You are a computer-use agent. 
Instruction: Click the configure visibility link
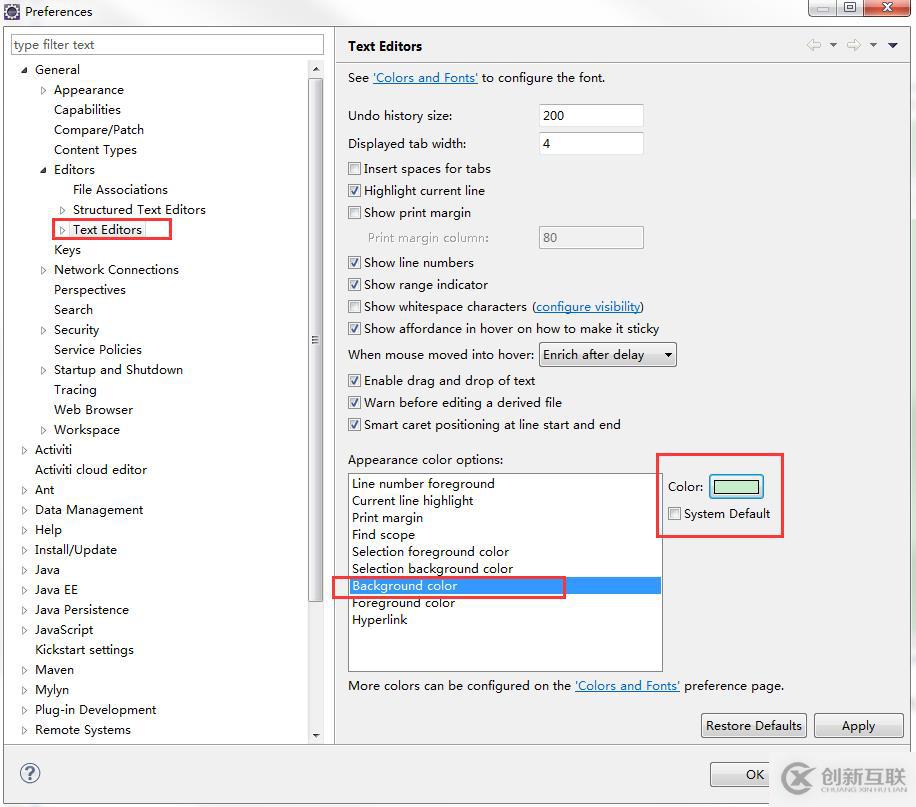(x=588, y=307)
